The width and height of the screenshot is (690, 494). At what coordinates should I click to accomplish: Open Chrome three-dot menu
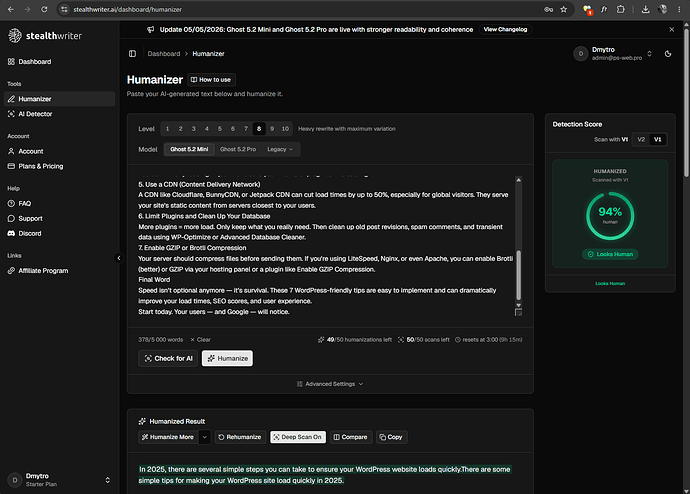679,9
